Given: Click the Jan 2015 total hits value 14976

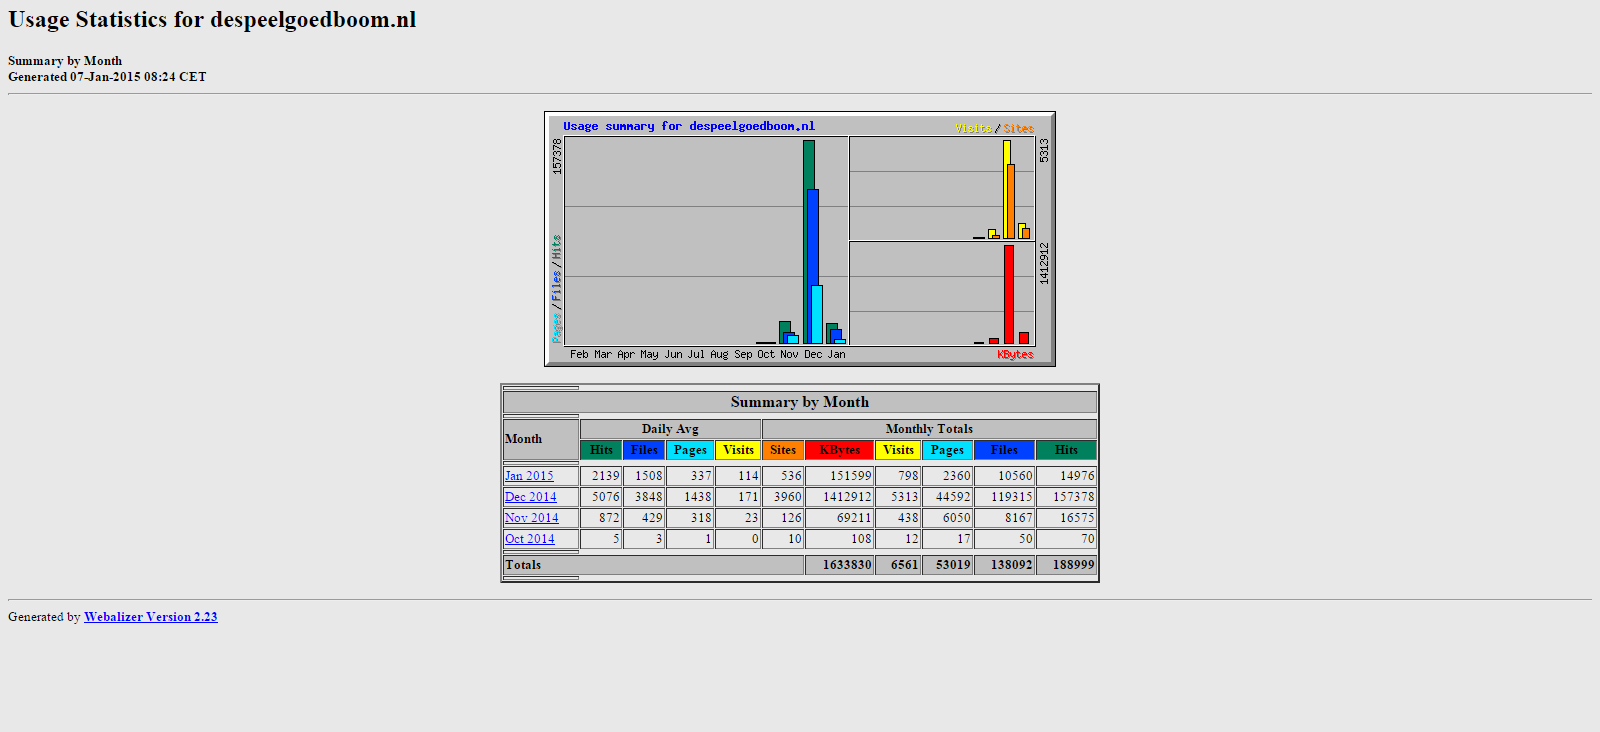Looking at the screenshot, I should coord(1066,476).
